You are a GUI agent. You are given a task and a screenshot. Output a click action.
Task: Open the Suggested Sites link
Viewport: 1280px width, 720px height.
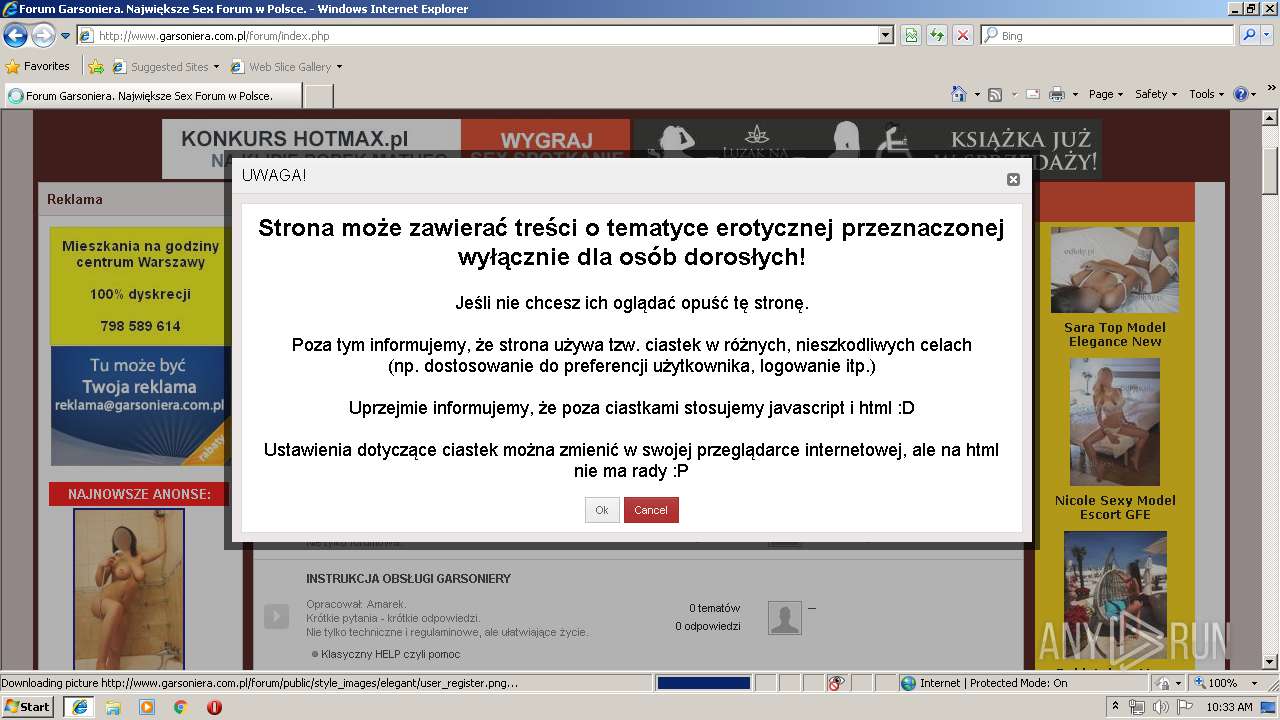point(165,67)
